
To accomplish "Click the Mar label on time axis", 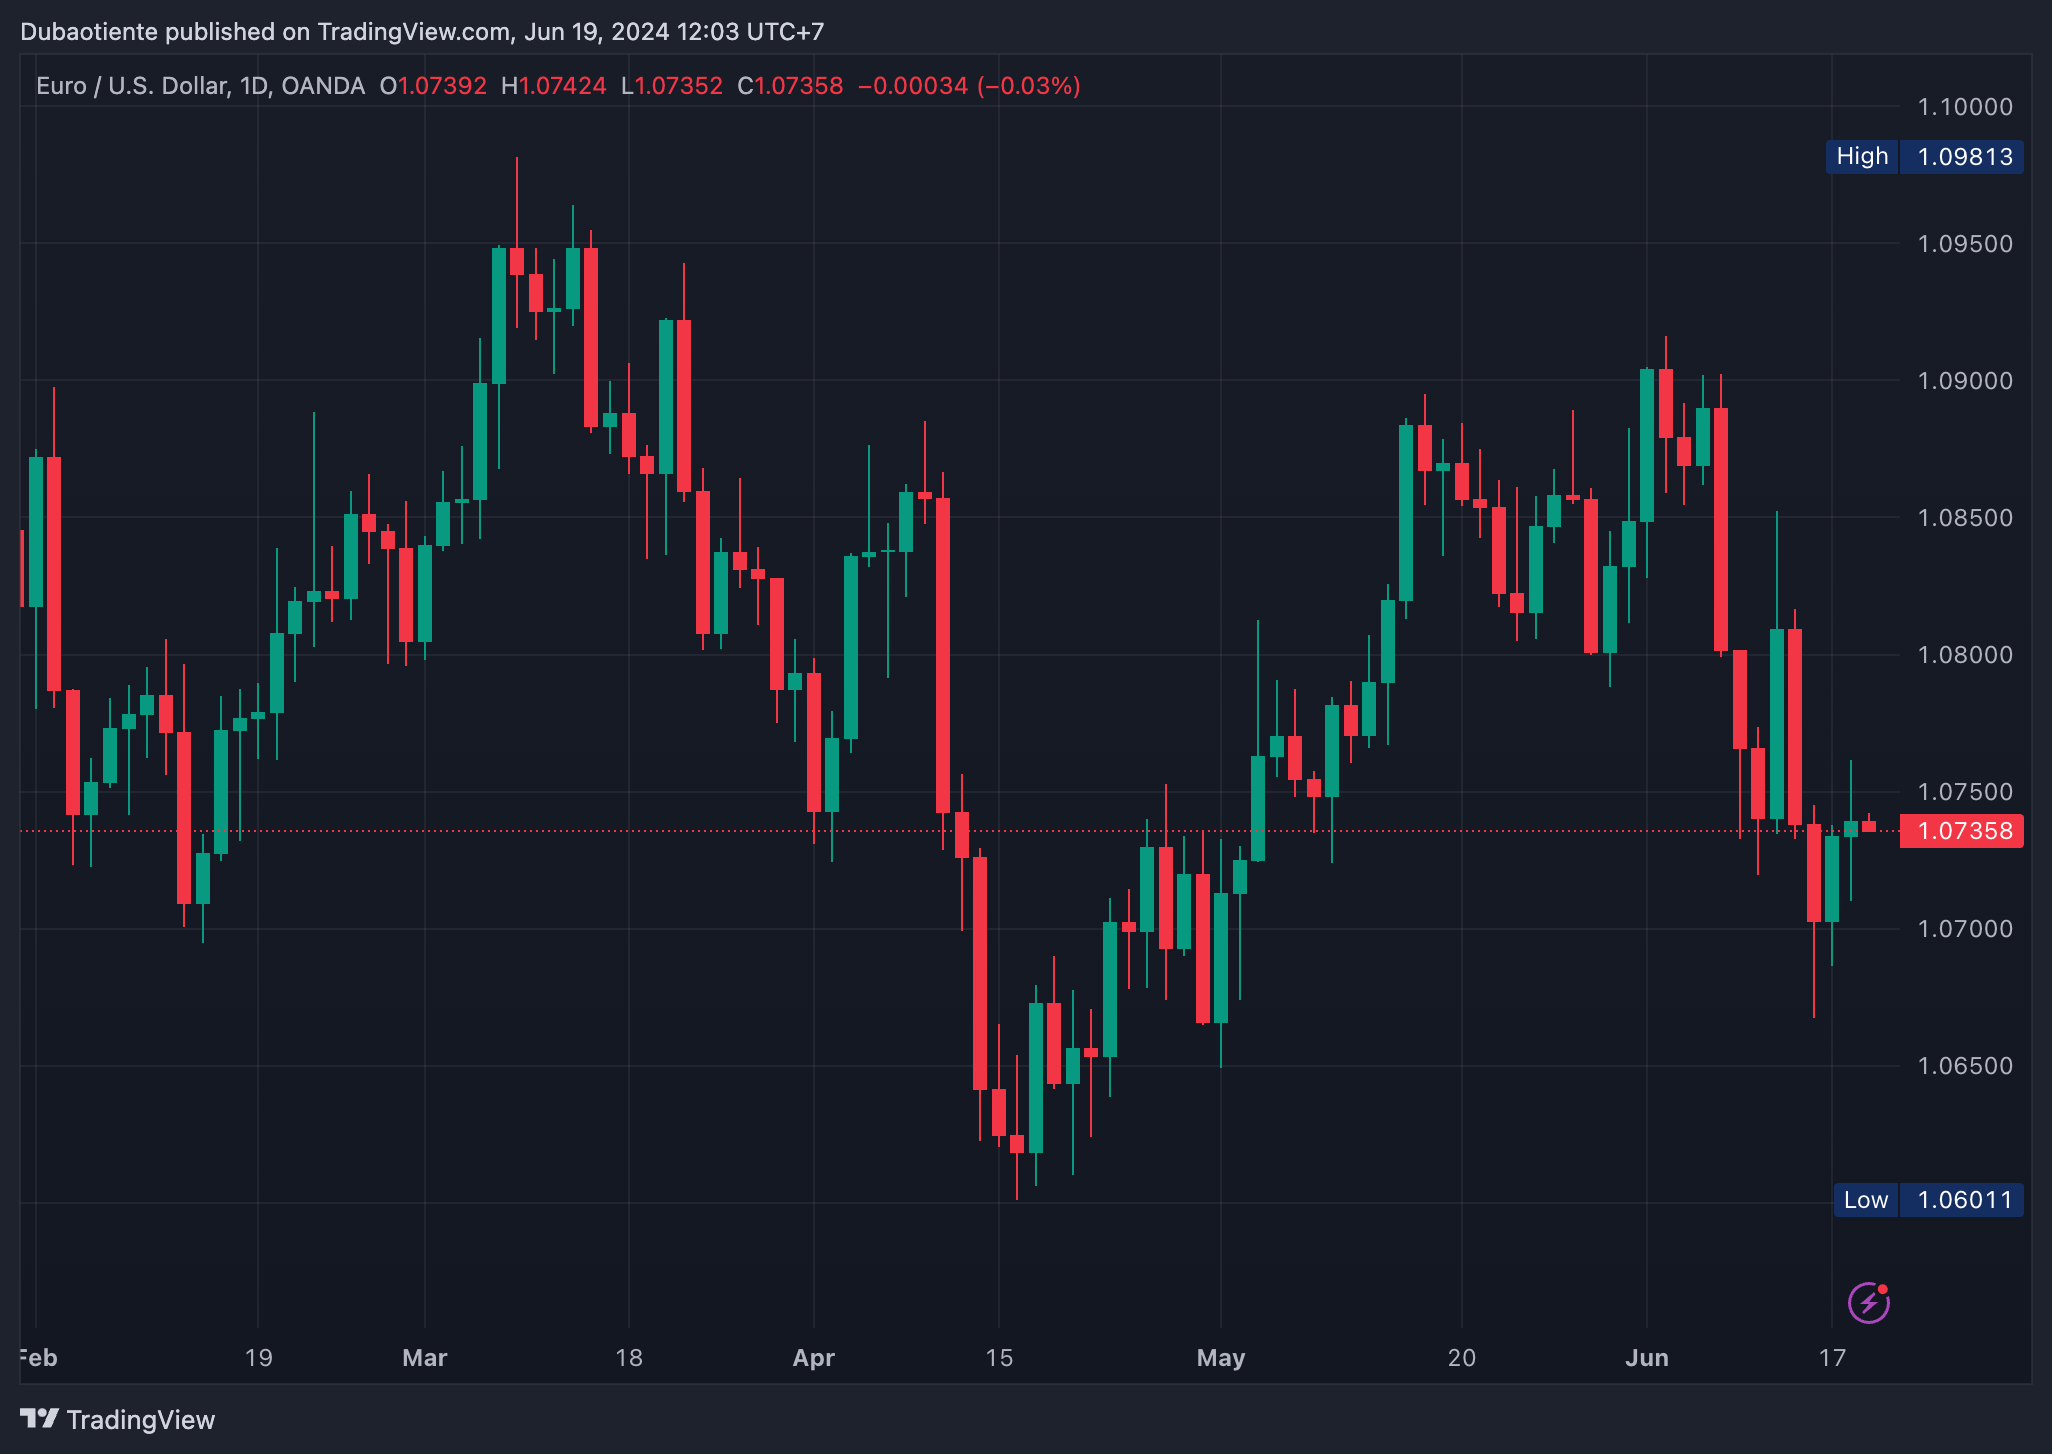I will tap(425, 1358).
